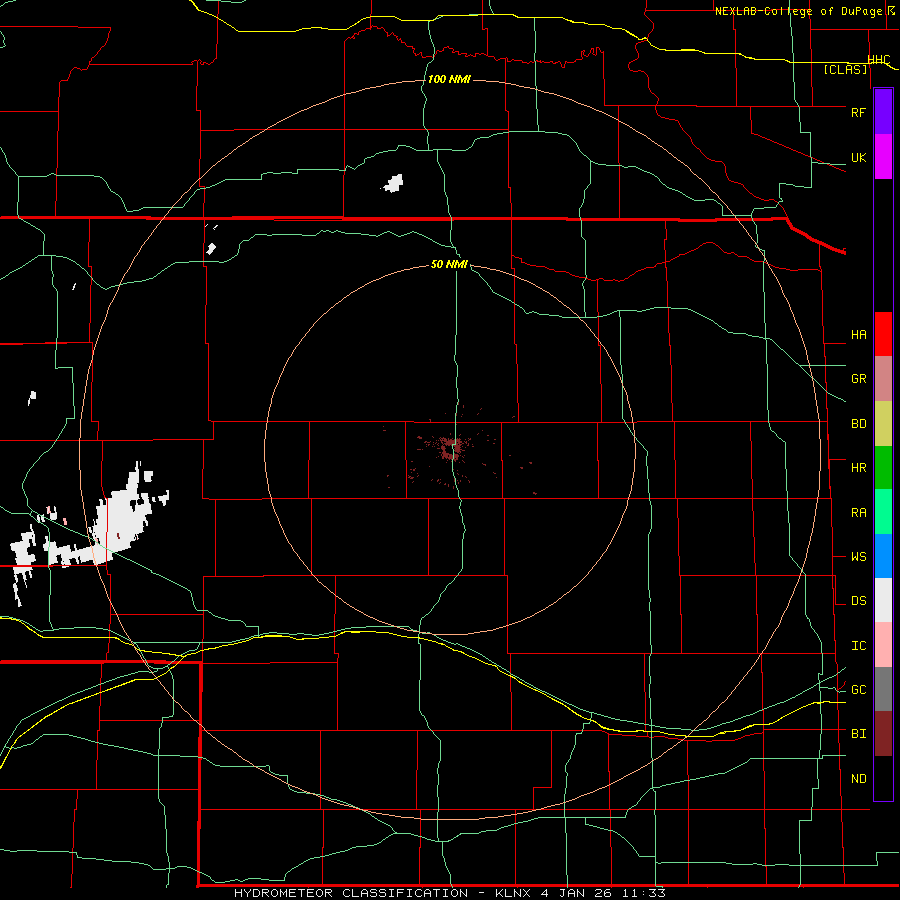Click the 50 NMI range ring label
900x900 pixels.
click(449, 264)
